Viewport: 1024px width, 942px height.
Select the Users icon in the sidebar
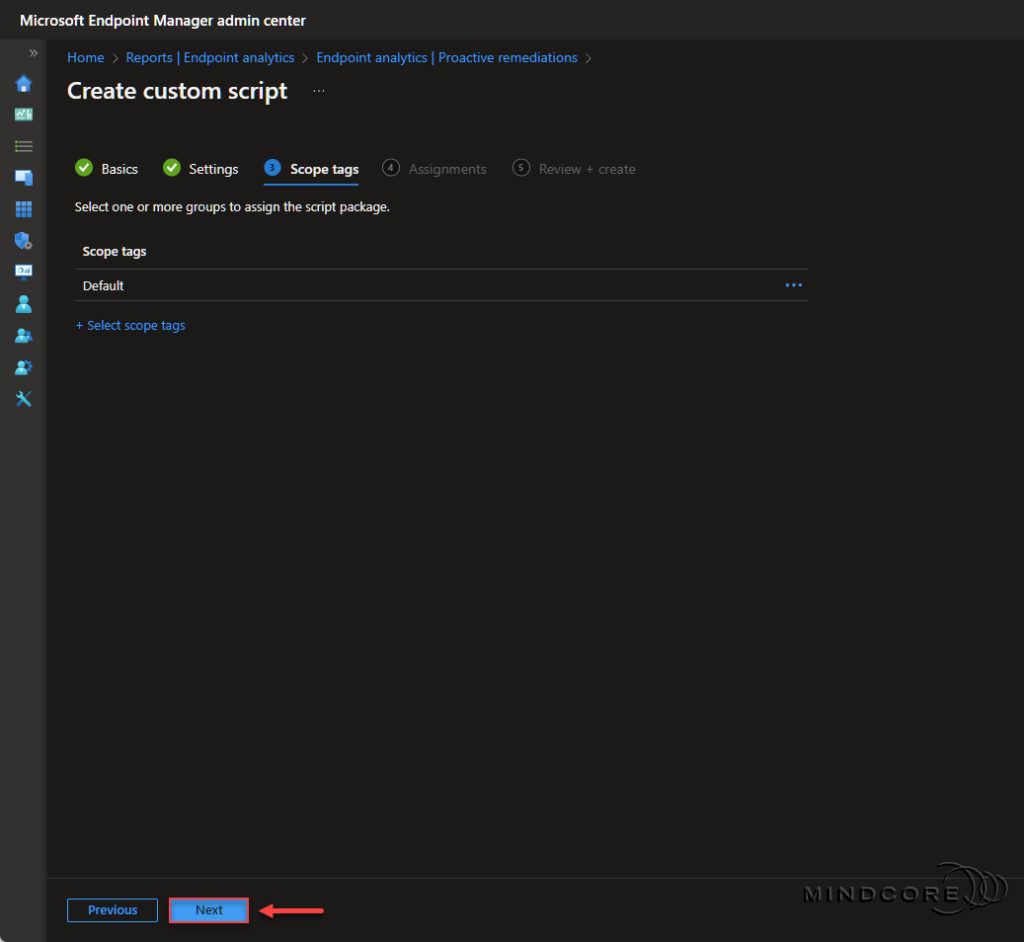pyautogui.click(x=23, y=303)
